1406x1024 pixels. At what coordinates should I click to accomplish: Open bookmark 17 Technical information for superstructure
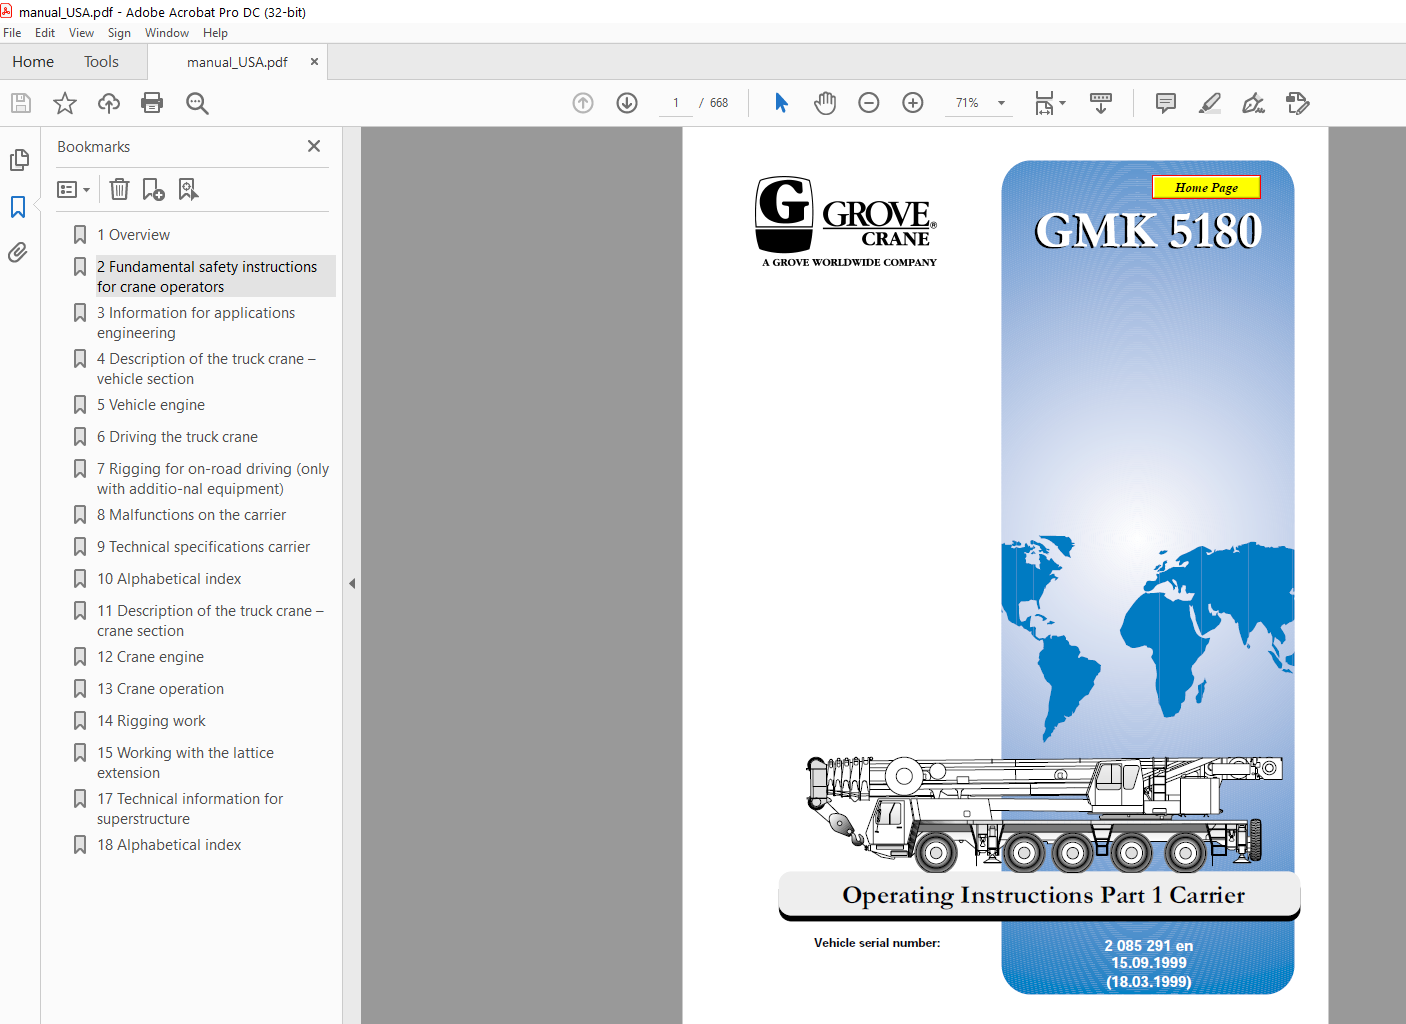190,809
